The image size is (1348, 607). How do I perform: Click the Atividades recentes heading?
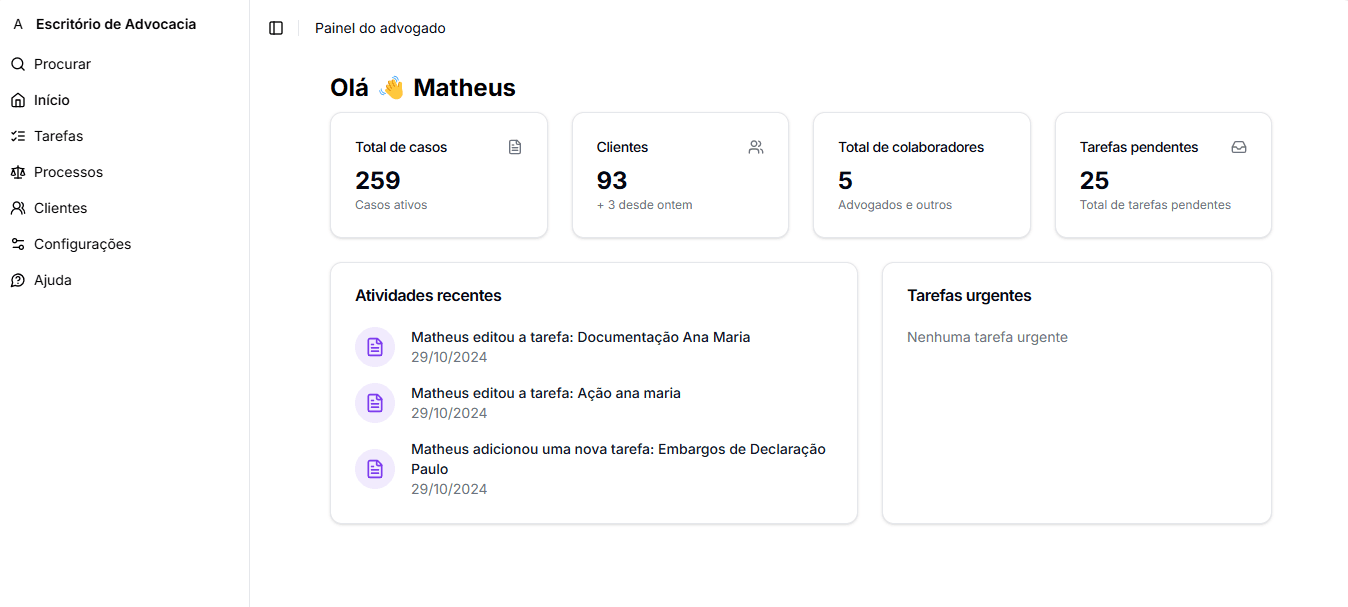click(x=428, y=295)
